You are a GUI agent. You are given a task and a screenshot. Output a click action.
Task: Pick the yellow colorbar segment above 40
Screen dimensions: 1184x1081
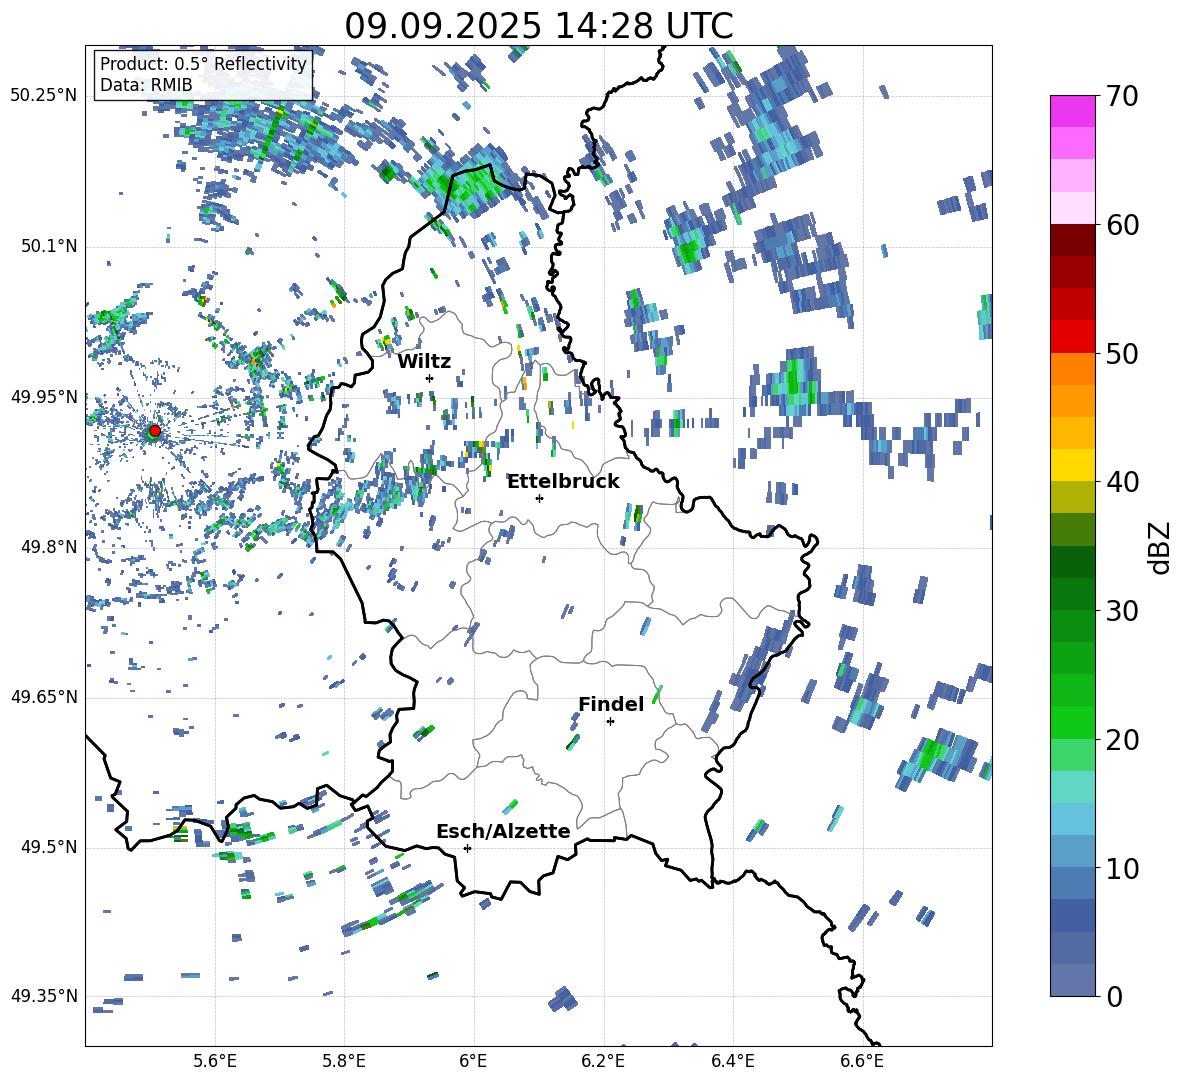click(x=1072, y=465)
